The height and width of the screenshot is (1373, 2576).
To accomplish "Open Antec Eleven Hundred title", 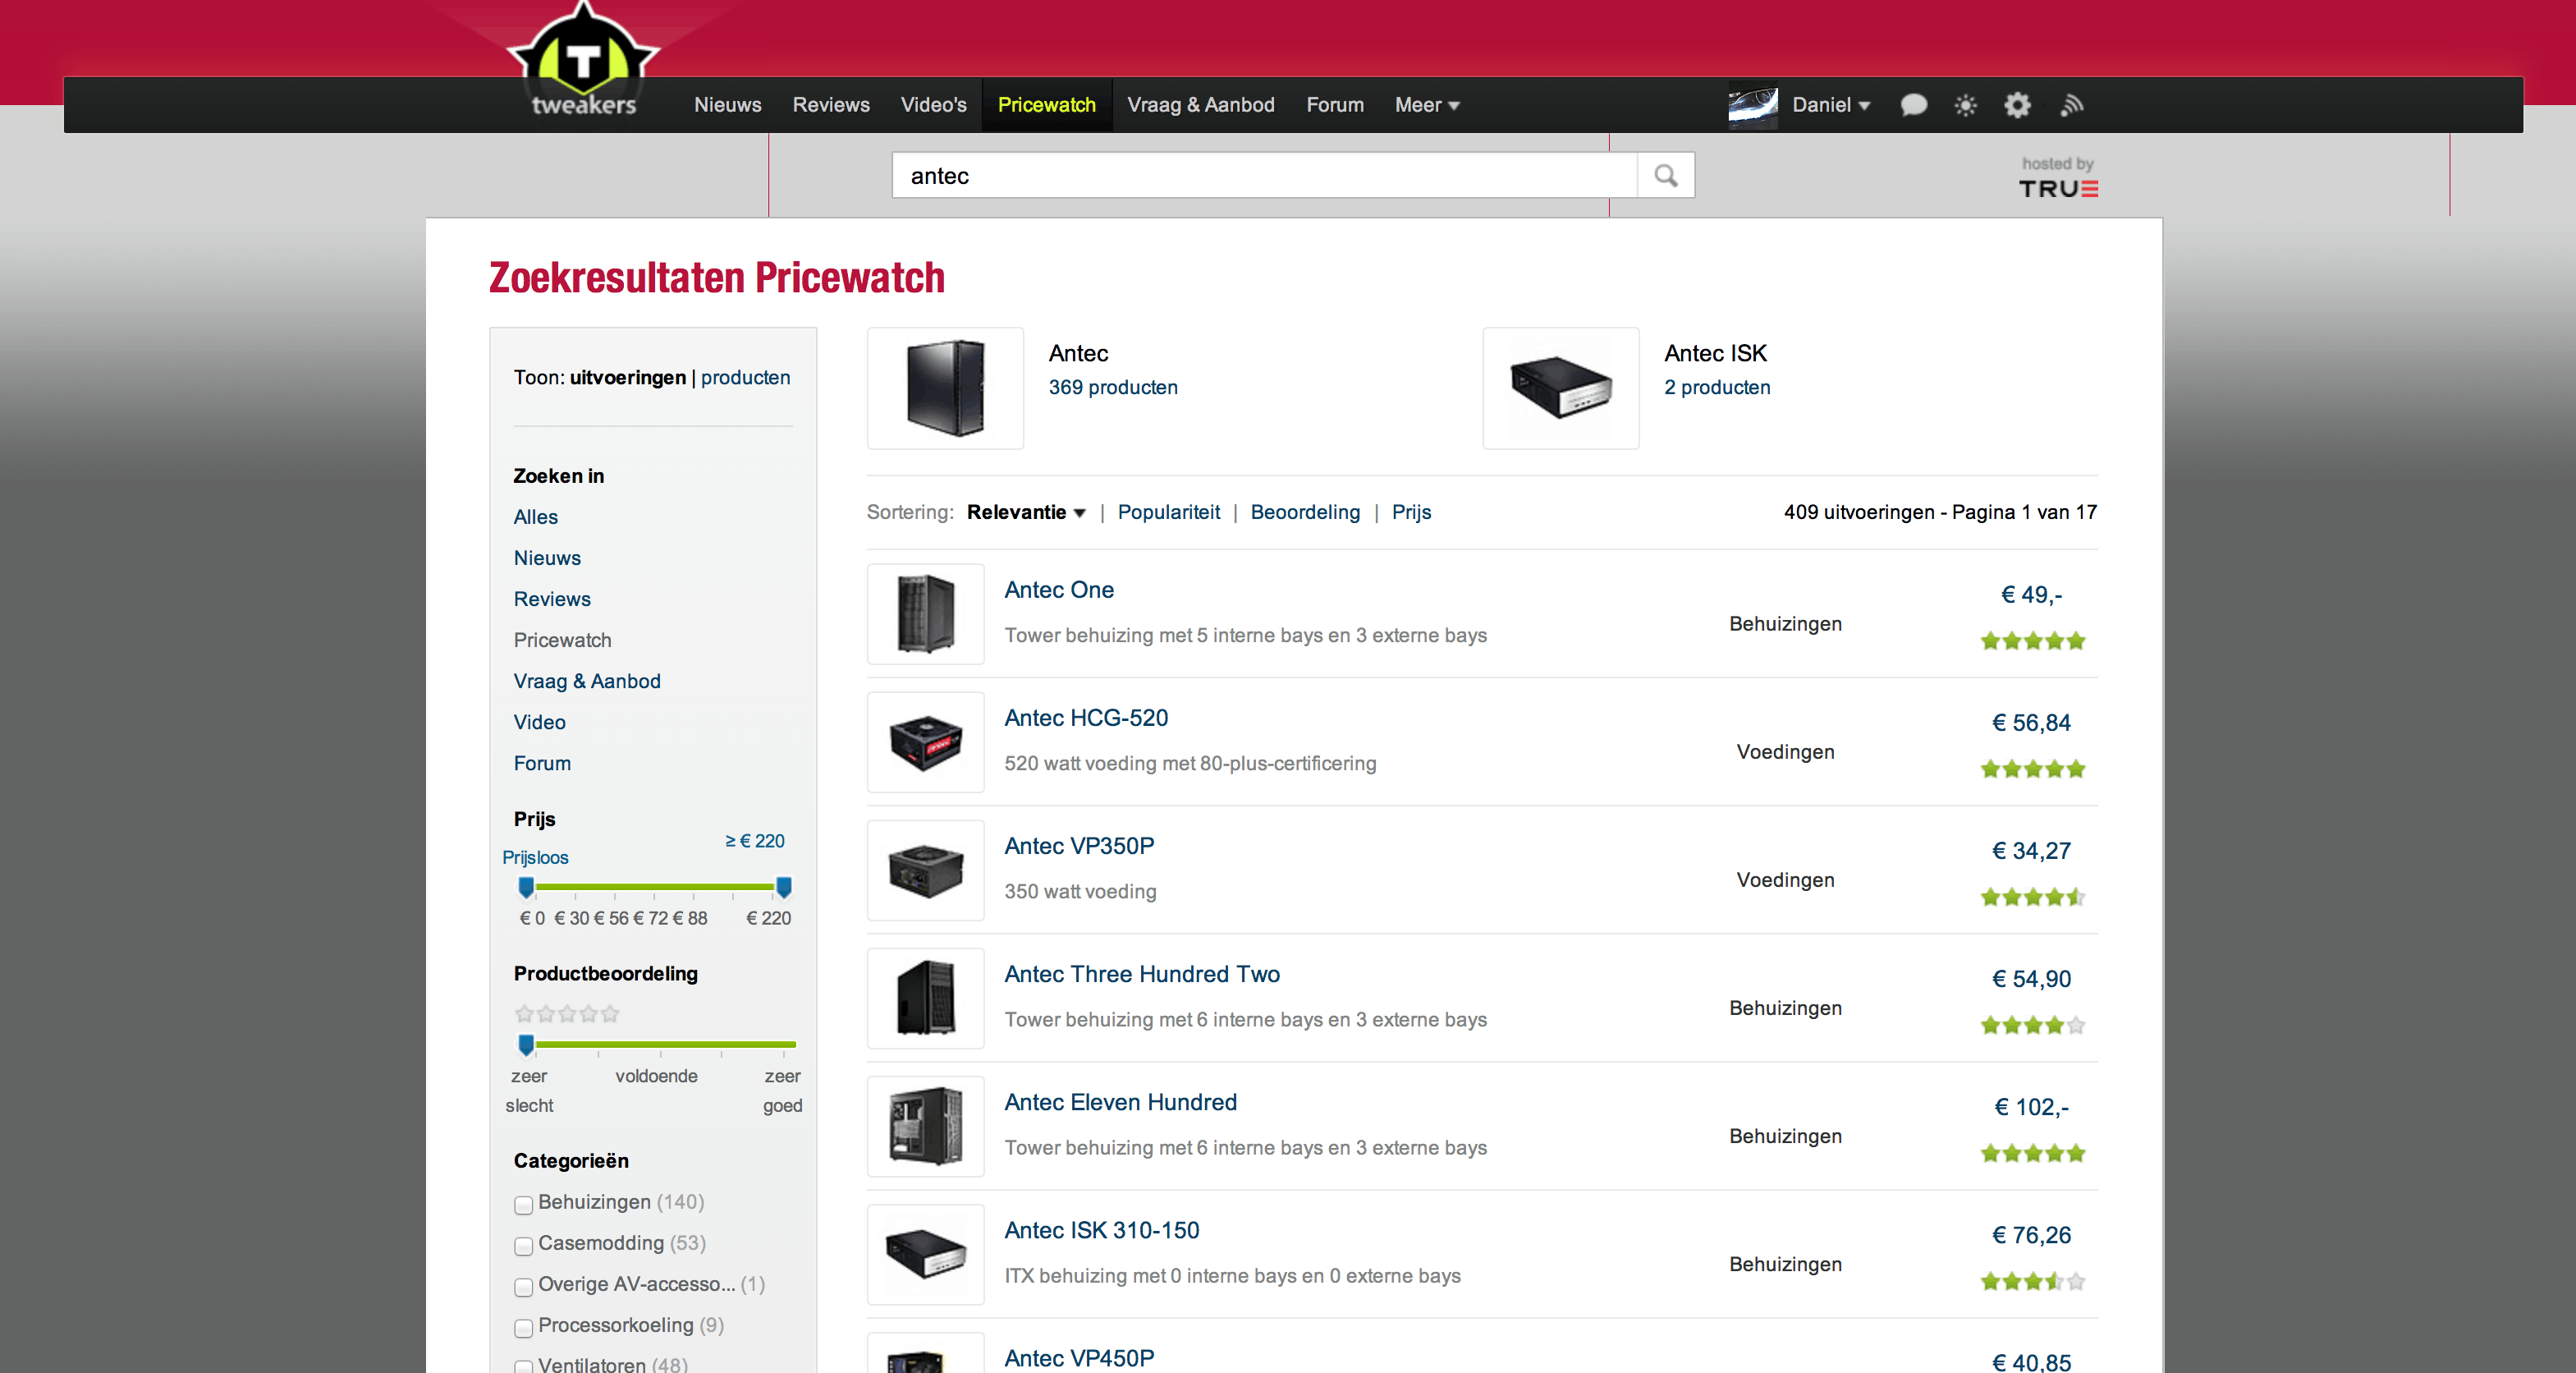I will (1120, 1102).
